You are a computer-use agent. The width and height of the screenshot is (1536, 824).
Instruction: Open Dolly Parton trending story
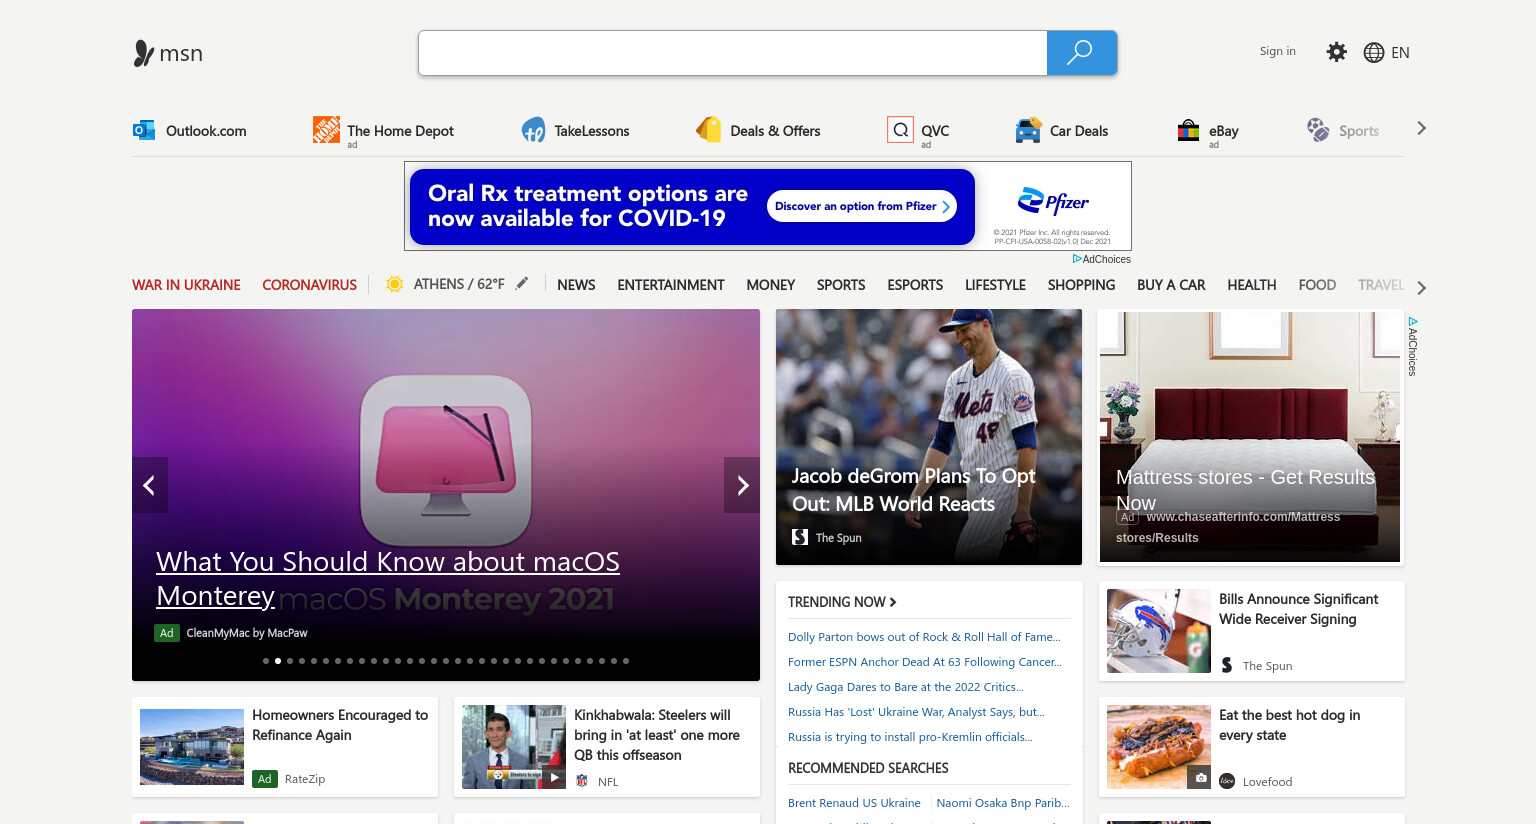click(x=924, y=637)
